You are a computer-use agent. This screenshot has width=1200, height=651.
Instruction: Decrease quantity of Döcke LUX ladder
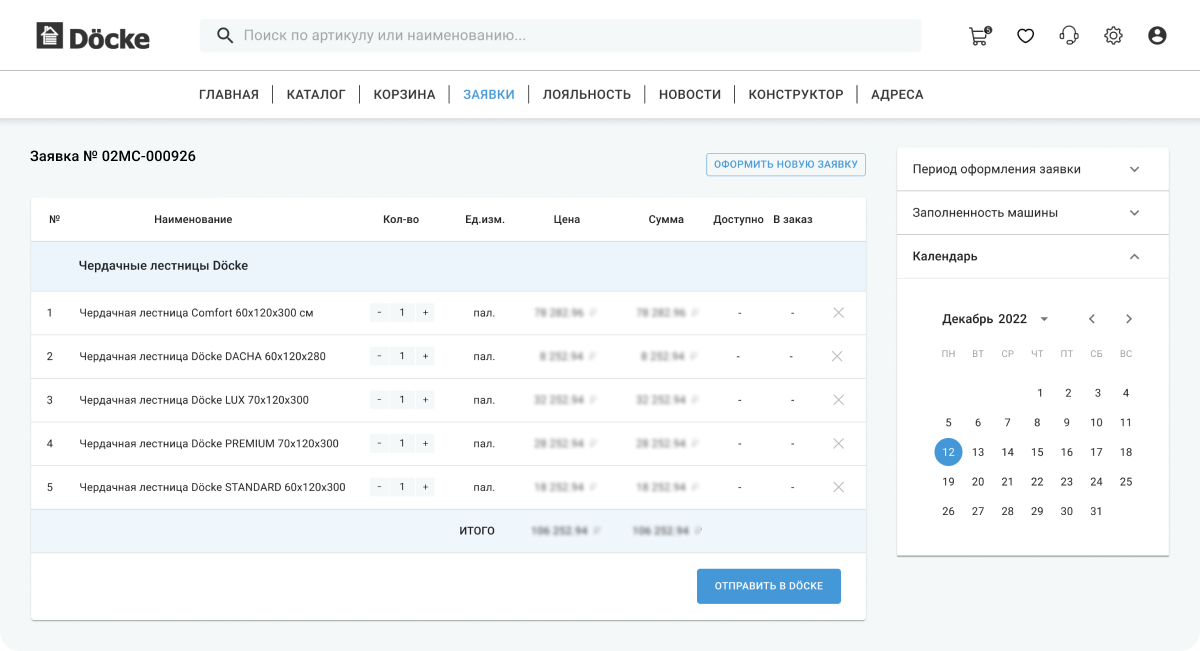(x=379, y=400)
